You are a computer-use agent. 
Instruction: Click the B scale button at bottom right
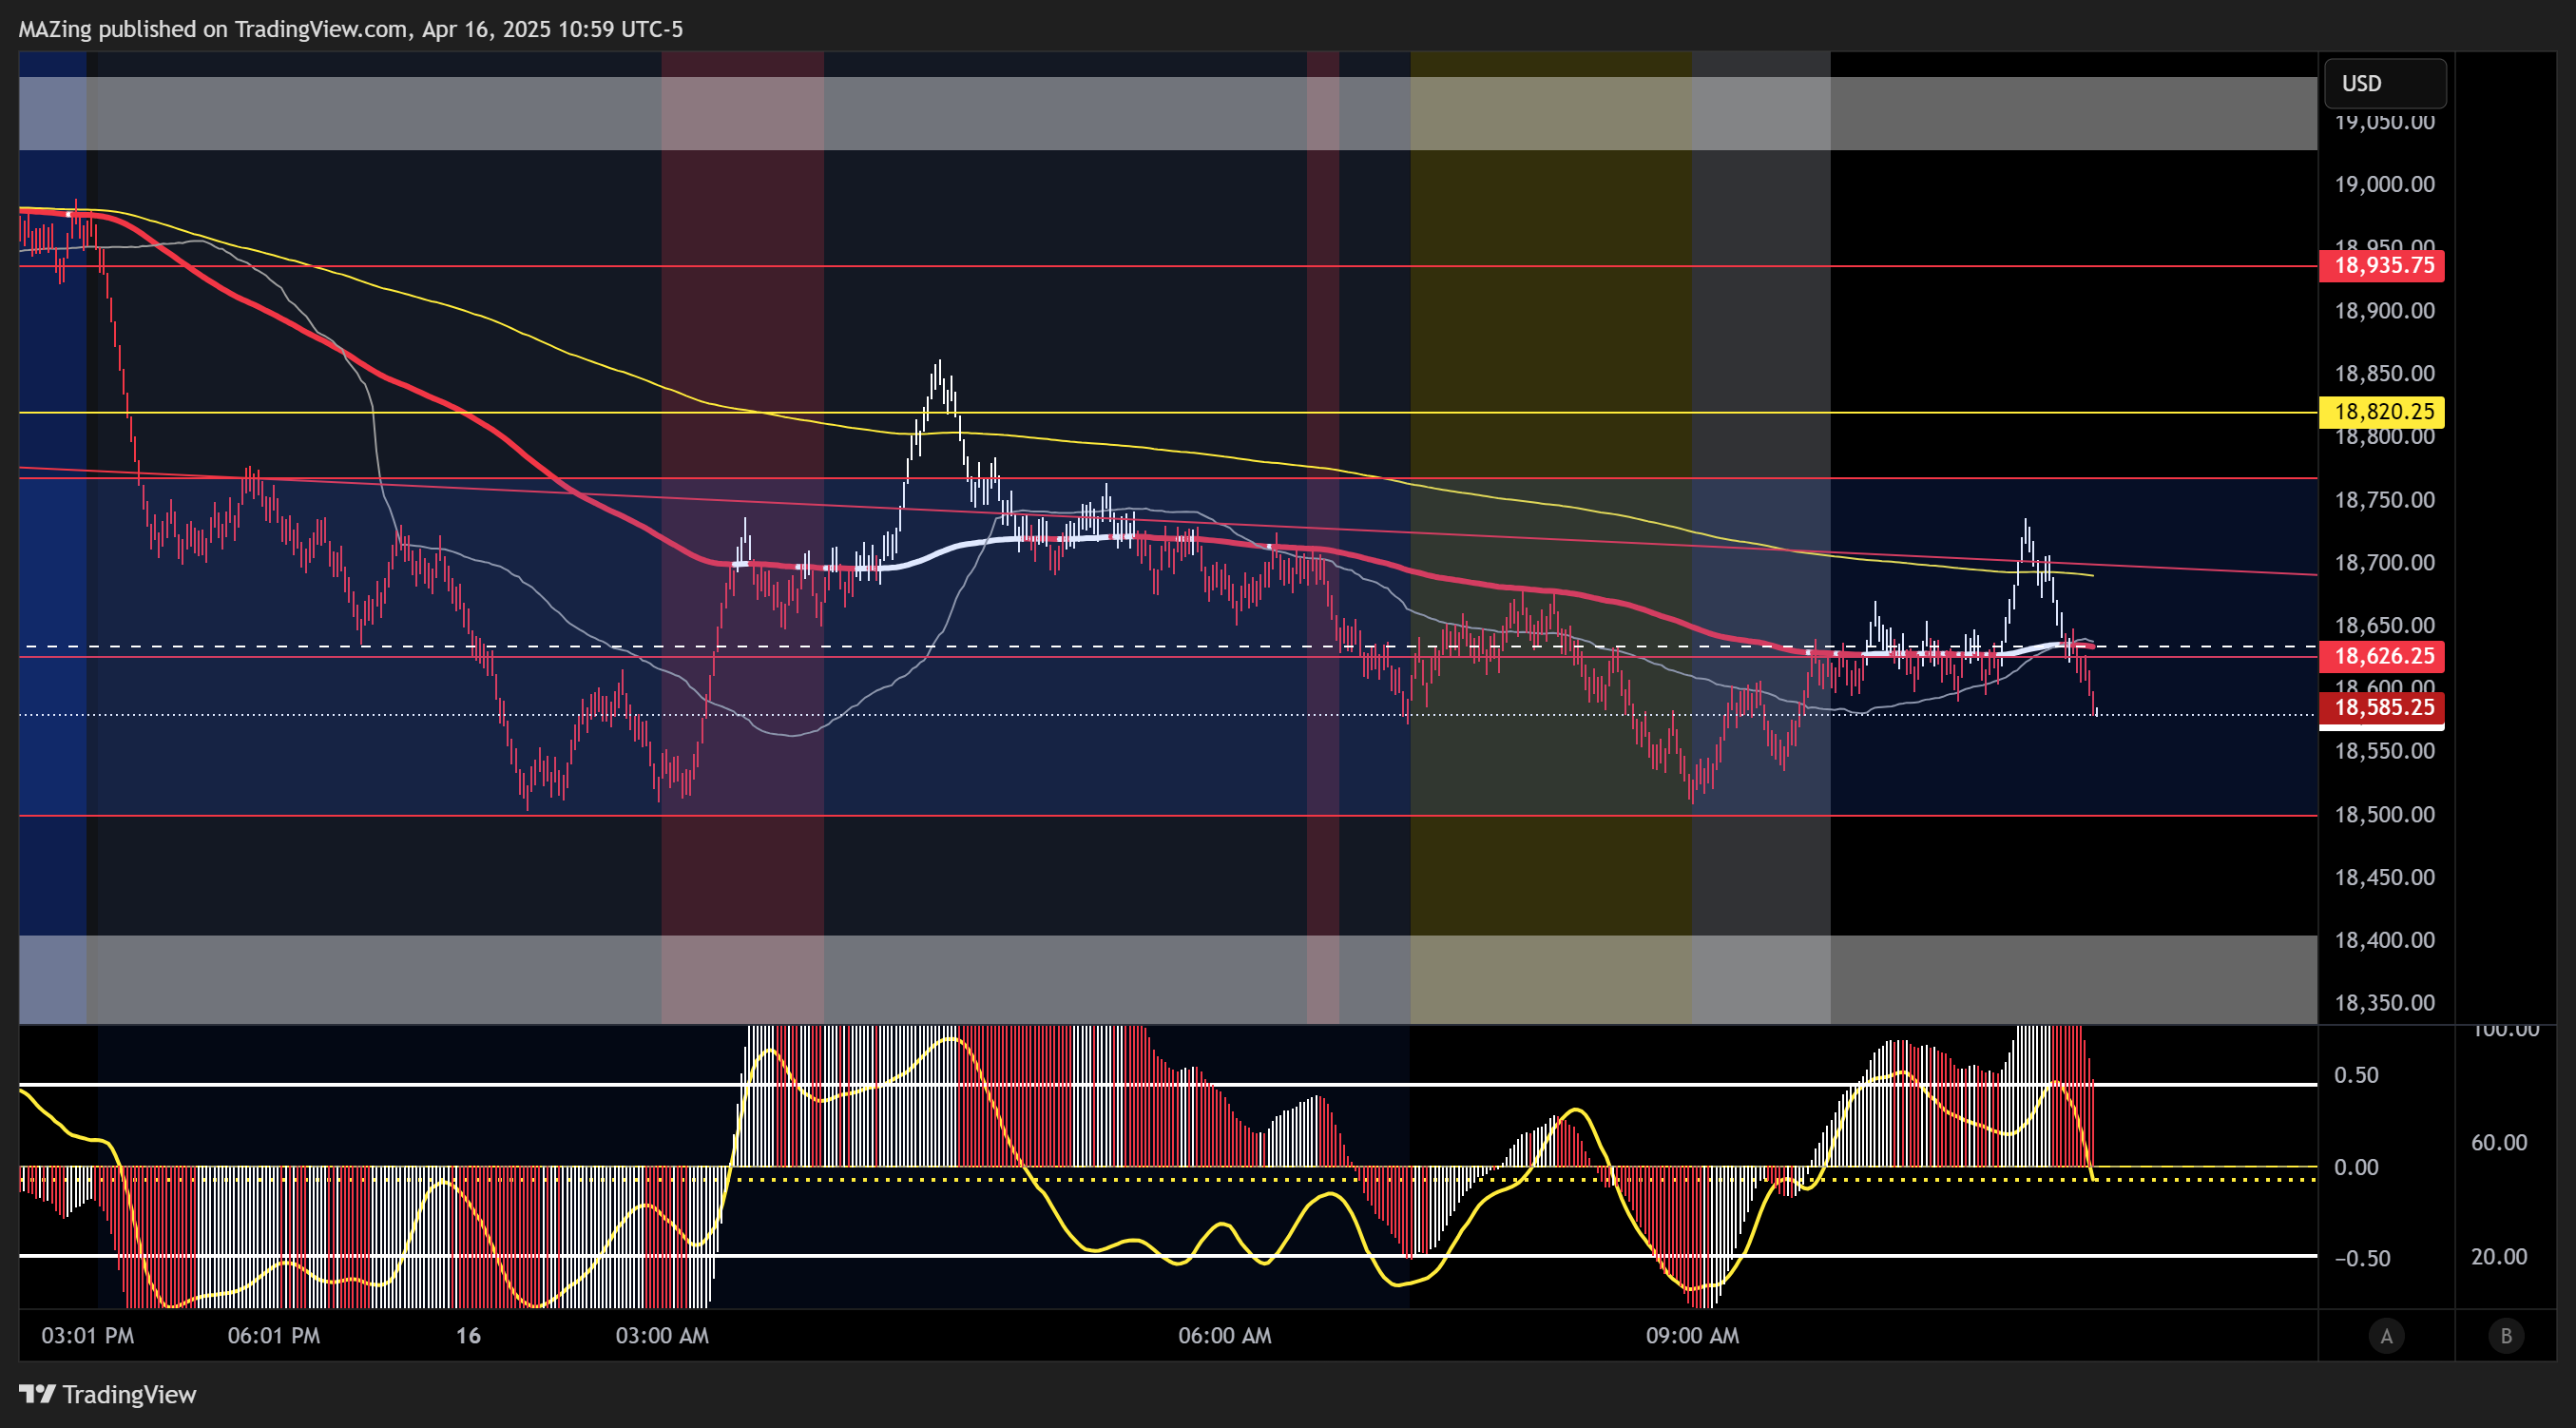point(2506,1336)
